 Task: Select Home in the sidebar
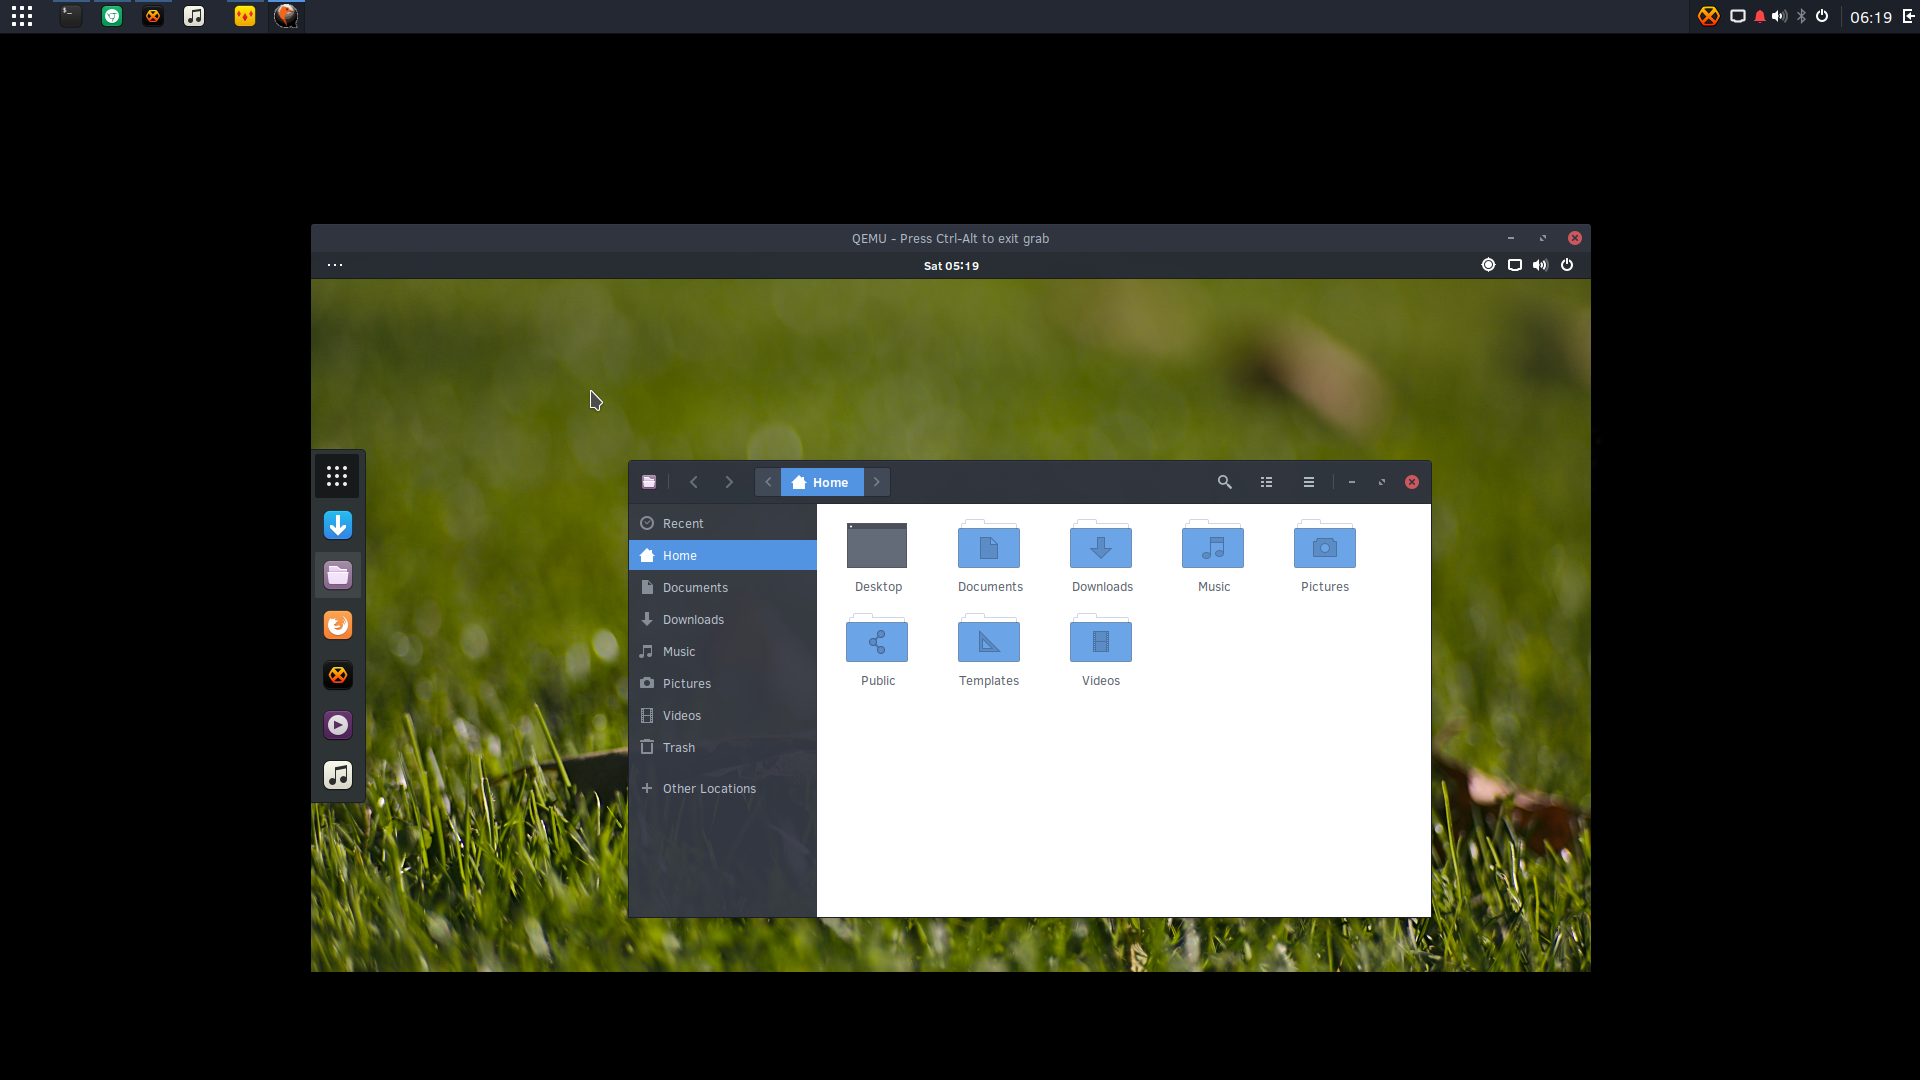coord(723,556)
